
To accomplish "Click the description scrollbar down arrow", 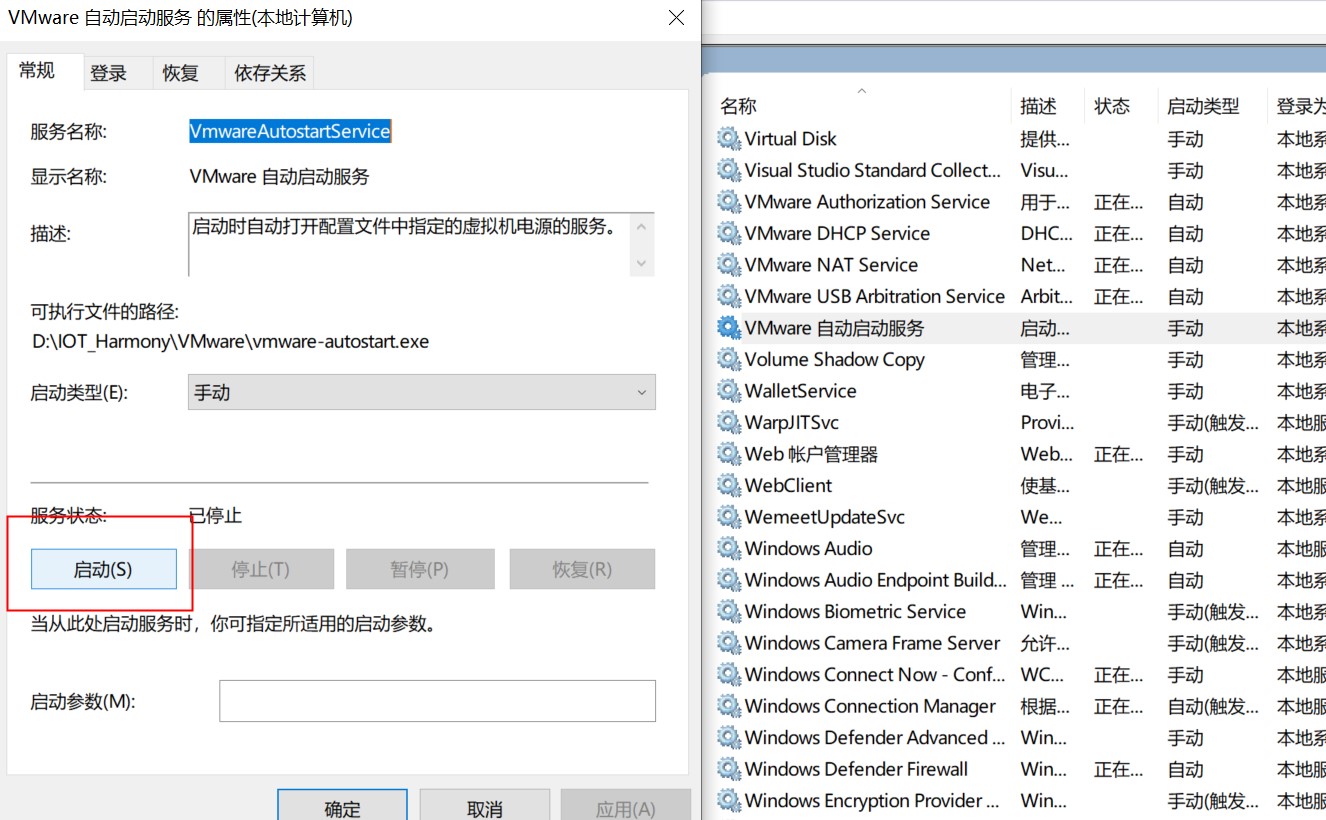I will (x=642, y=264).
